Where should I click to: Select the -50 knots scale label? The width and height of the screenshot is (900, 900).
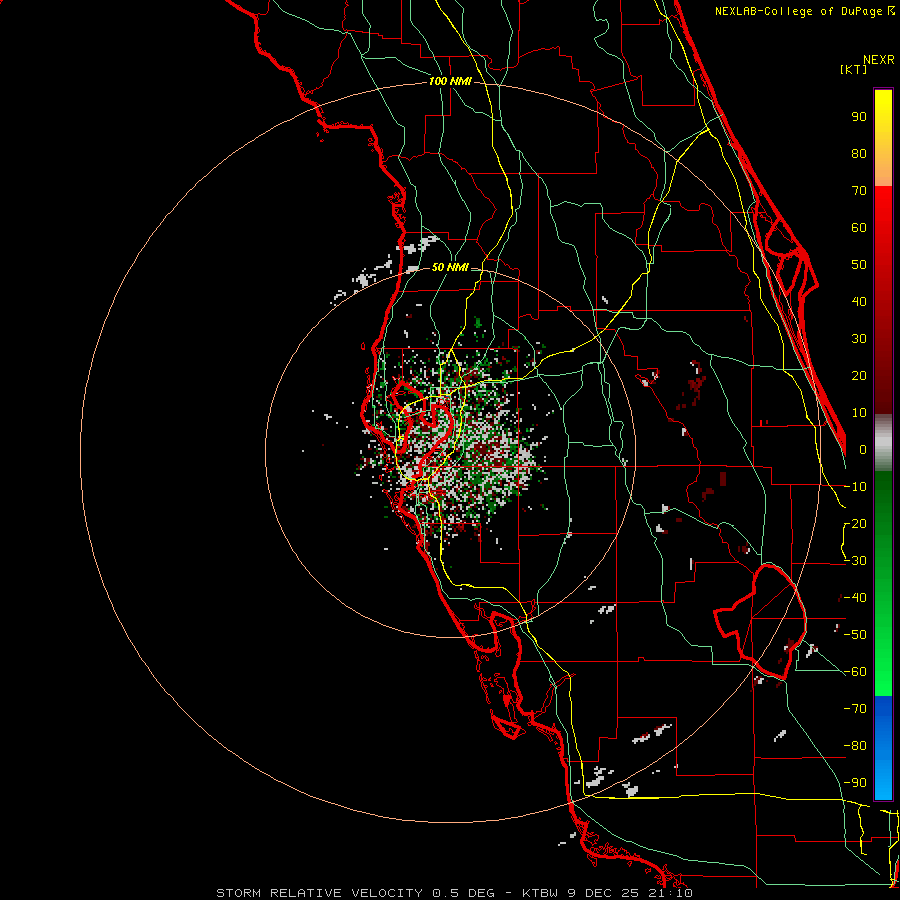click(x=855, y=635)
